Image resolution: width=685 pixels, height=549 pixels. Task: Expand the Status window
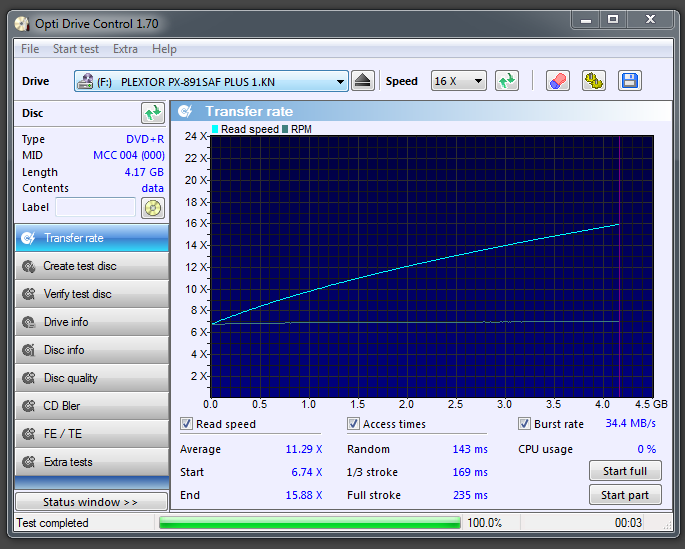click(92, 502)
